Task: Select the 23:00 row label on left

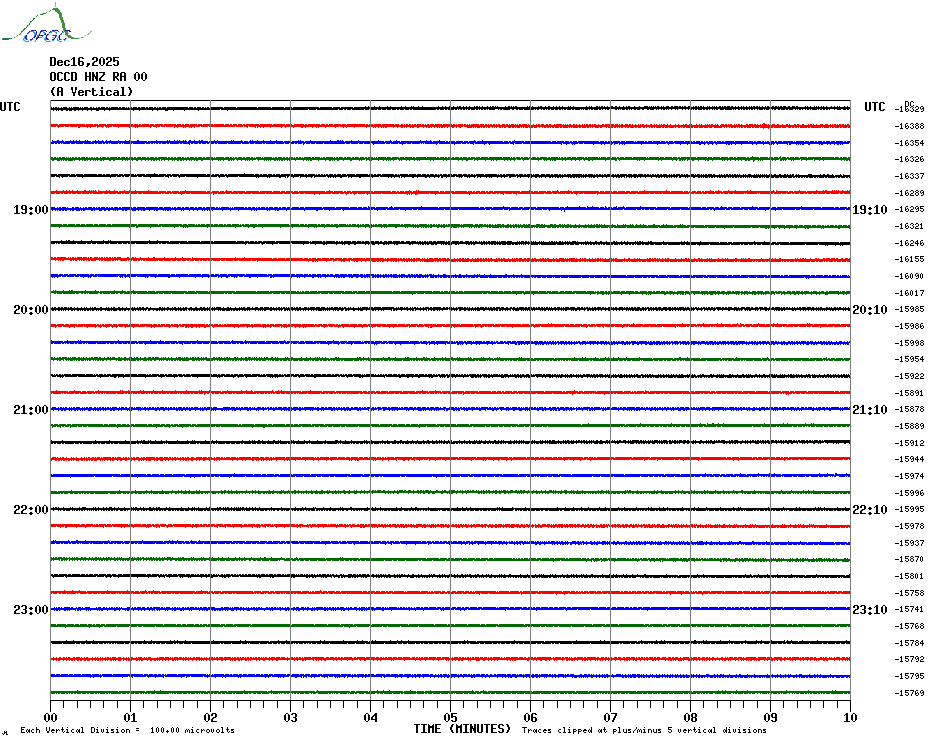Action: 30,610
